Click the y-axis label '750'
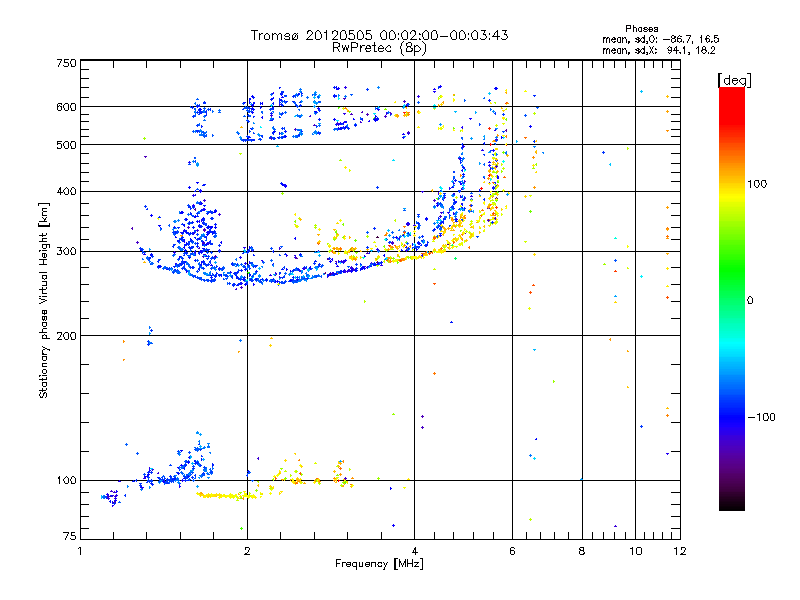The image size is (800, 600). coord(66,63)
